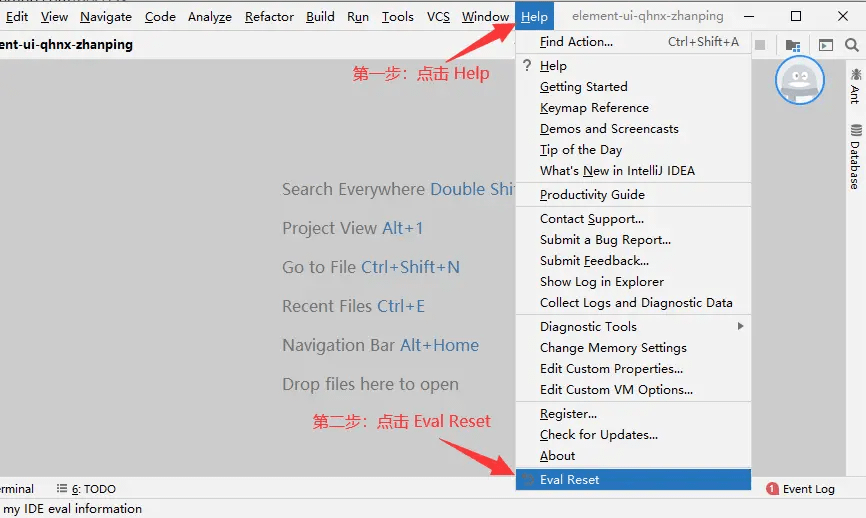Open the Event Log notification badge

click(772, 489)
